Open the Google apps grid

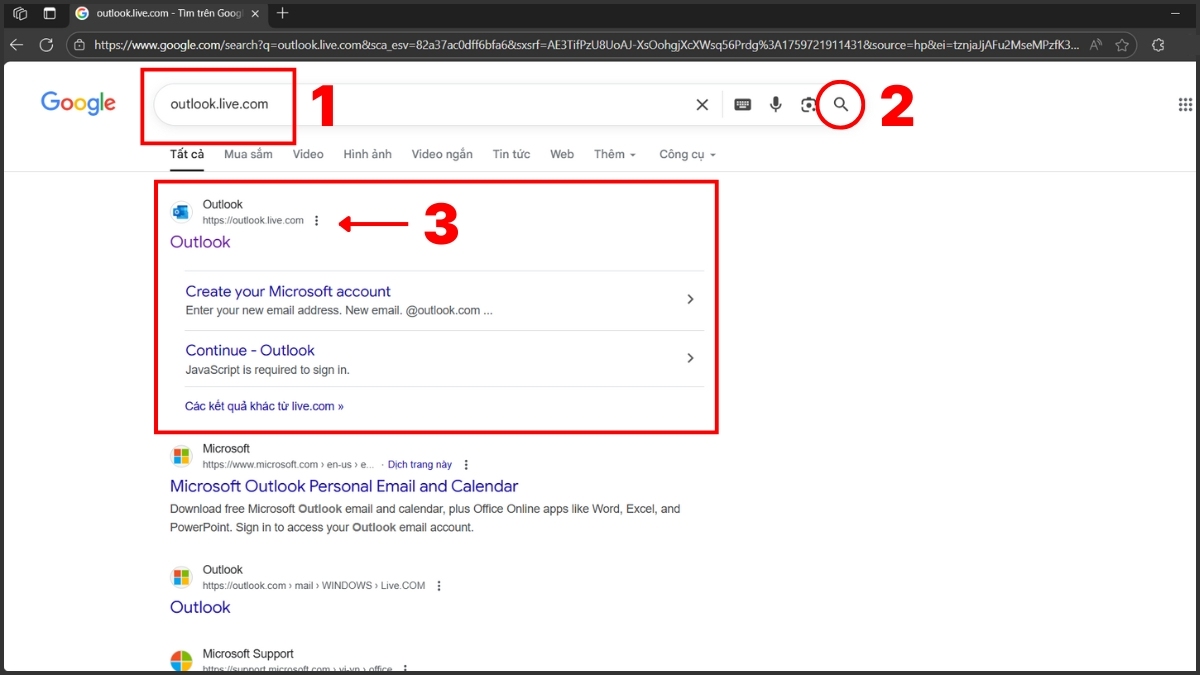tap(1185, 104)
